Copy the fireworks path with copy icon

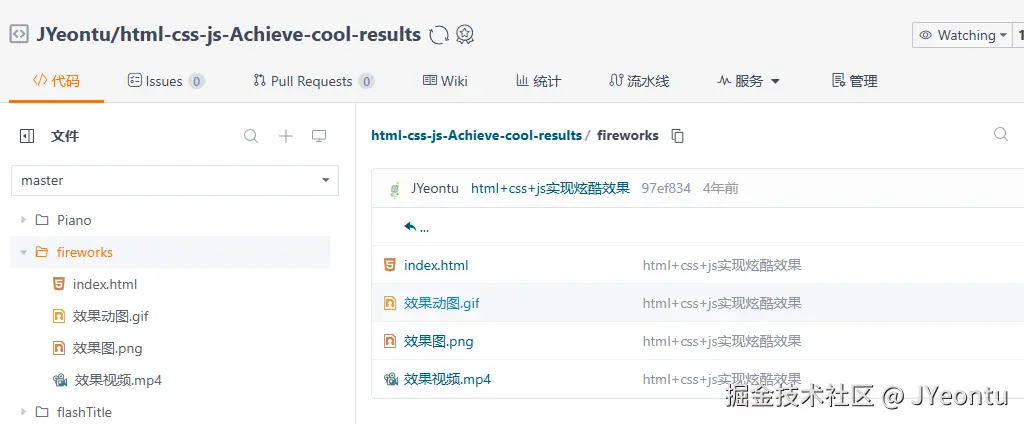[677, 136]
